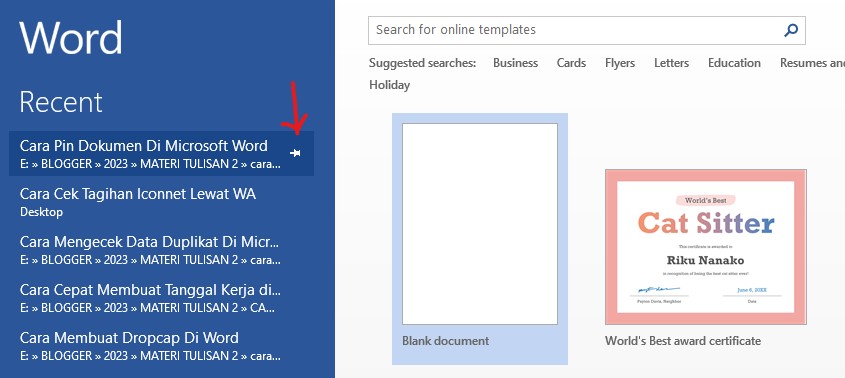Open recent file Cara Membuat Dropcap Di Word
Viewport: 845px width, 378px height.
[162, 346]
